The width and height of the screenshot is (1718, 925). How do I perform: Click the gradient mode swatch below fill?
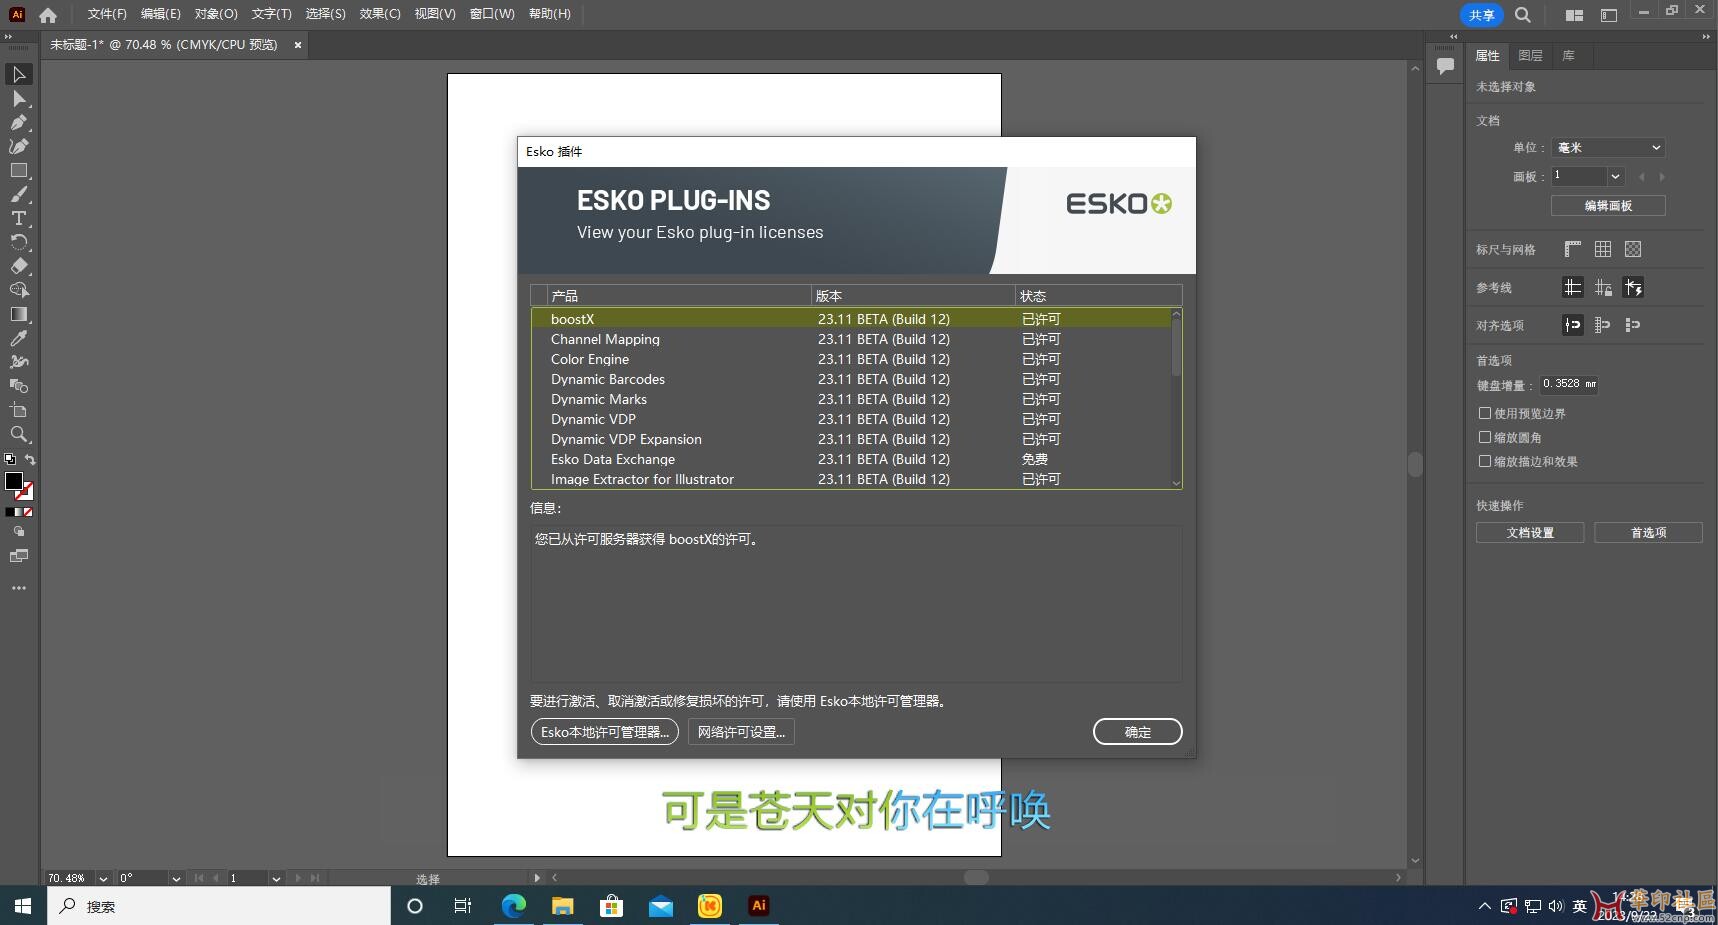pos(19,512)
